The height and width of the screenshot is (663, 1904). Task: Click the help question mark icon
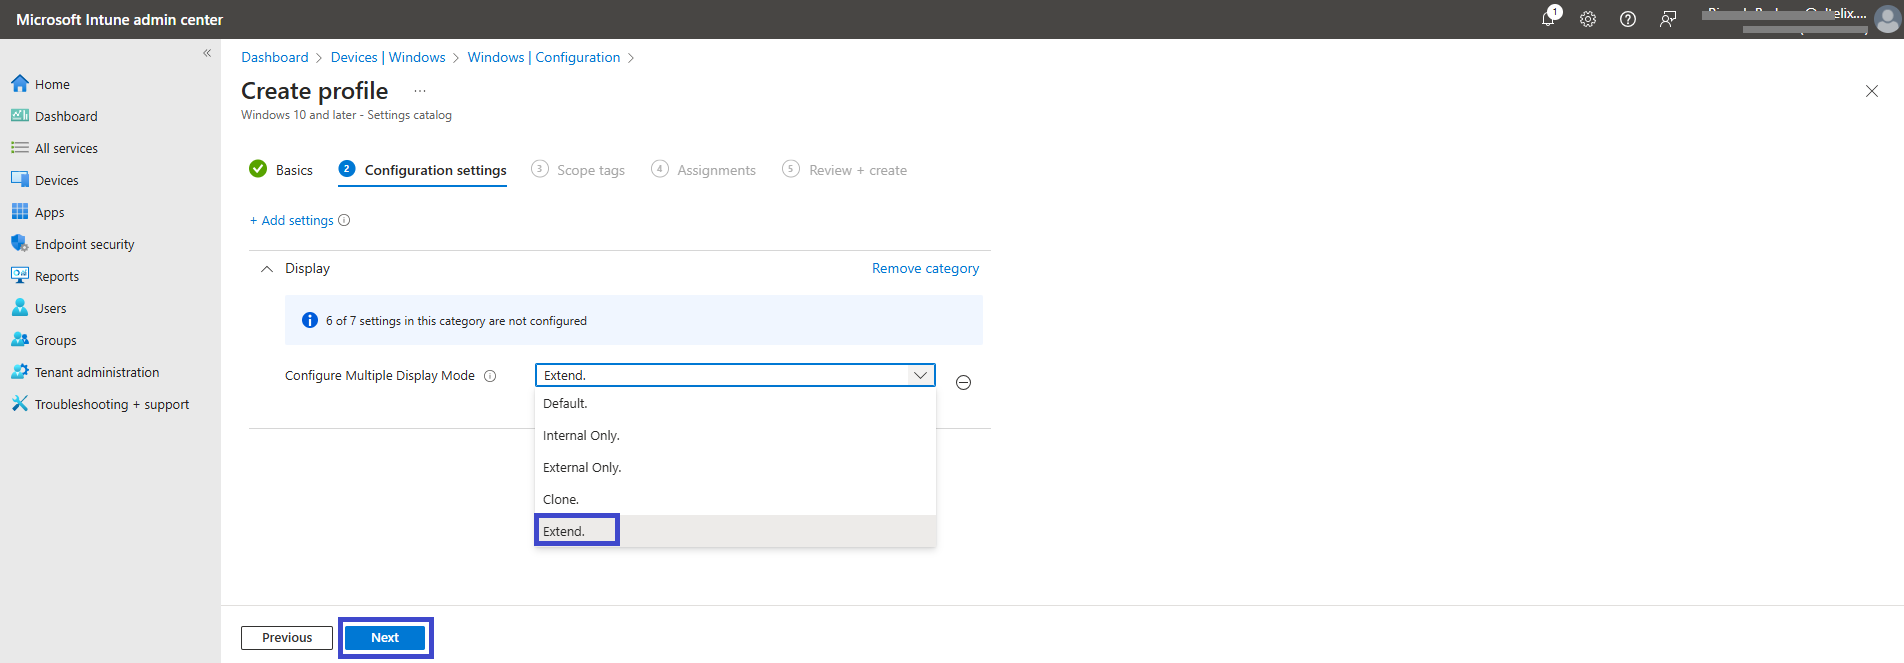(1628, 19)
